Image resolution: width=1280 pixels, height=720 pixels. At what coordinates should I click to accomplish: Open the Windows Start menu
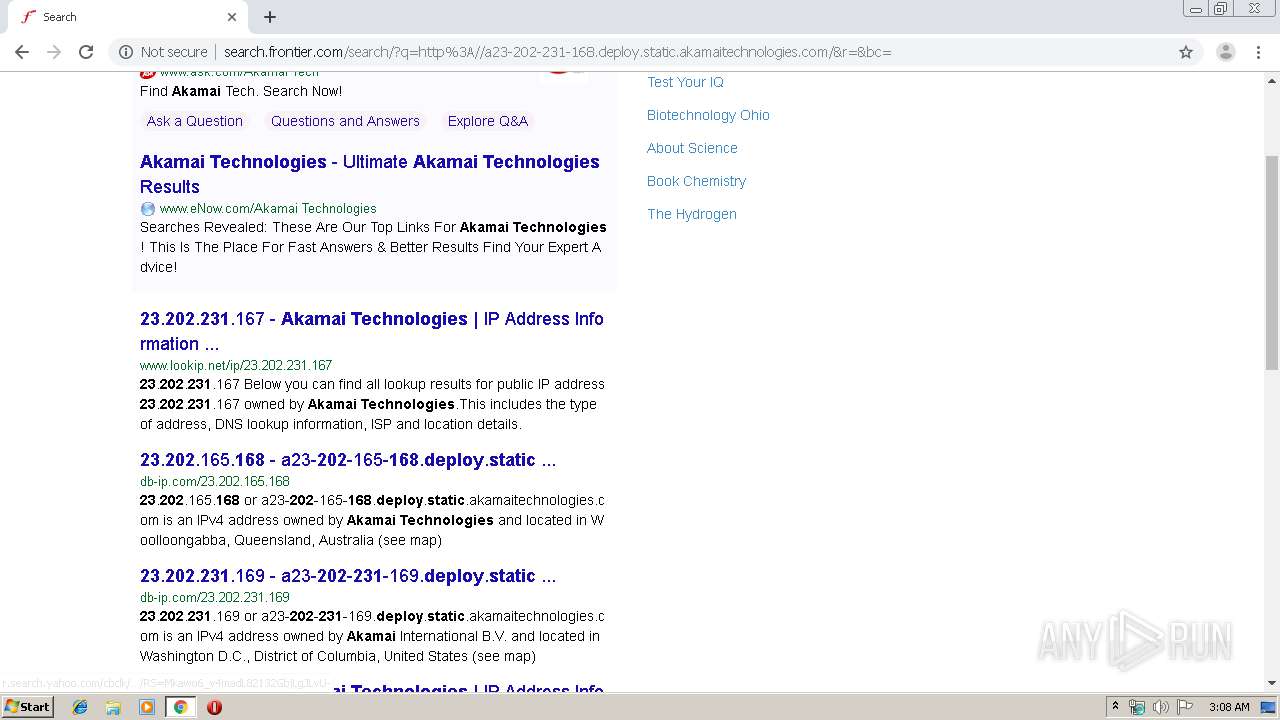pyautogui.click(x=27, y=706)
